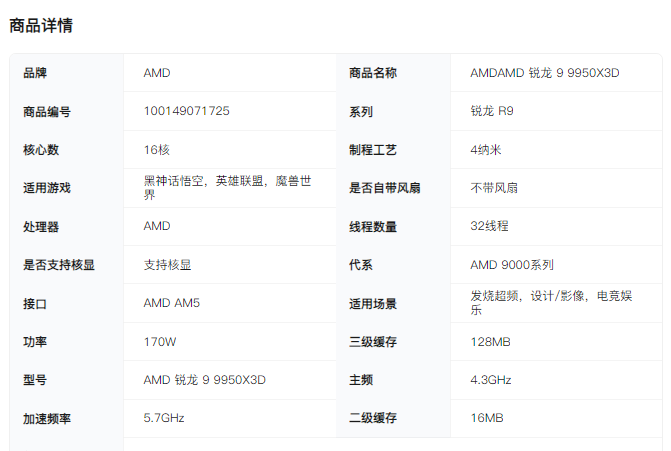The width and height of the screenshot is (671, 451).
Task: Click the 商品详情 heading
Action: (41, 26)
